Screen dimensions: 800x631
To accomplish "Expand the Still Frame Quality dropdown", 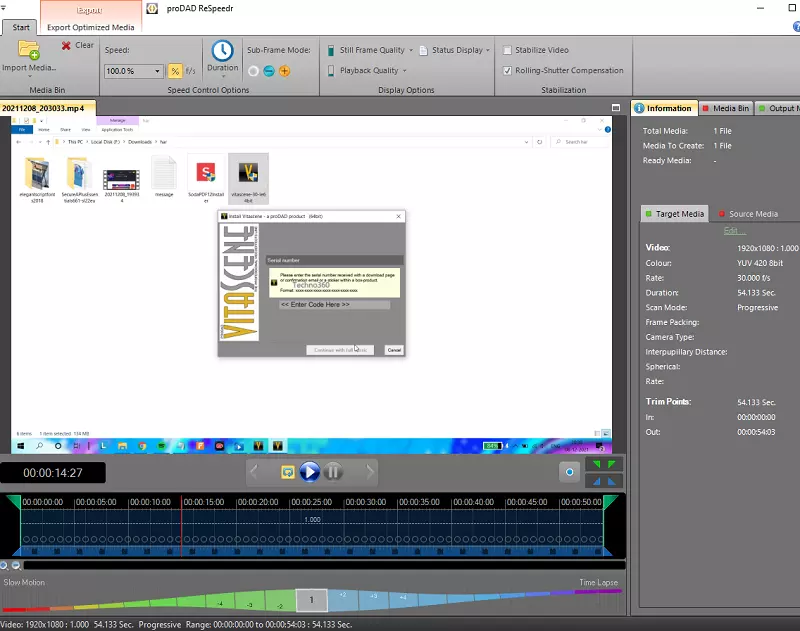I will tap(410, 50).
